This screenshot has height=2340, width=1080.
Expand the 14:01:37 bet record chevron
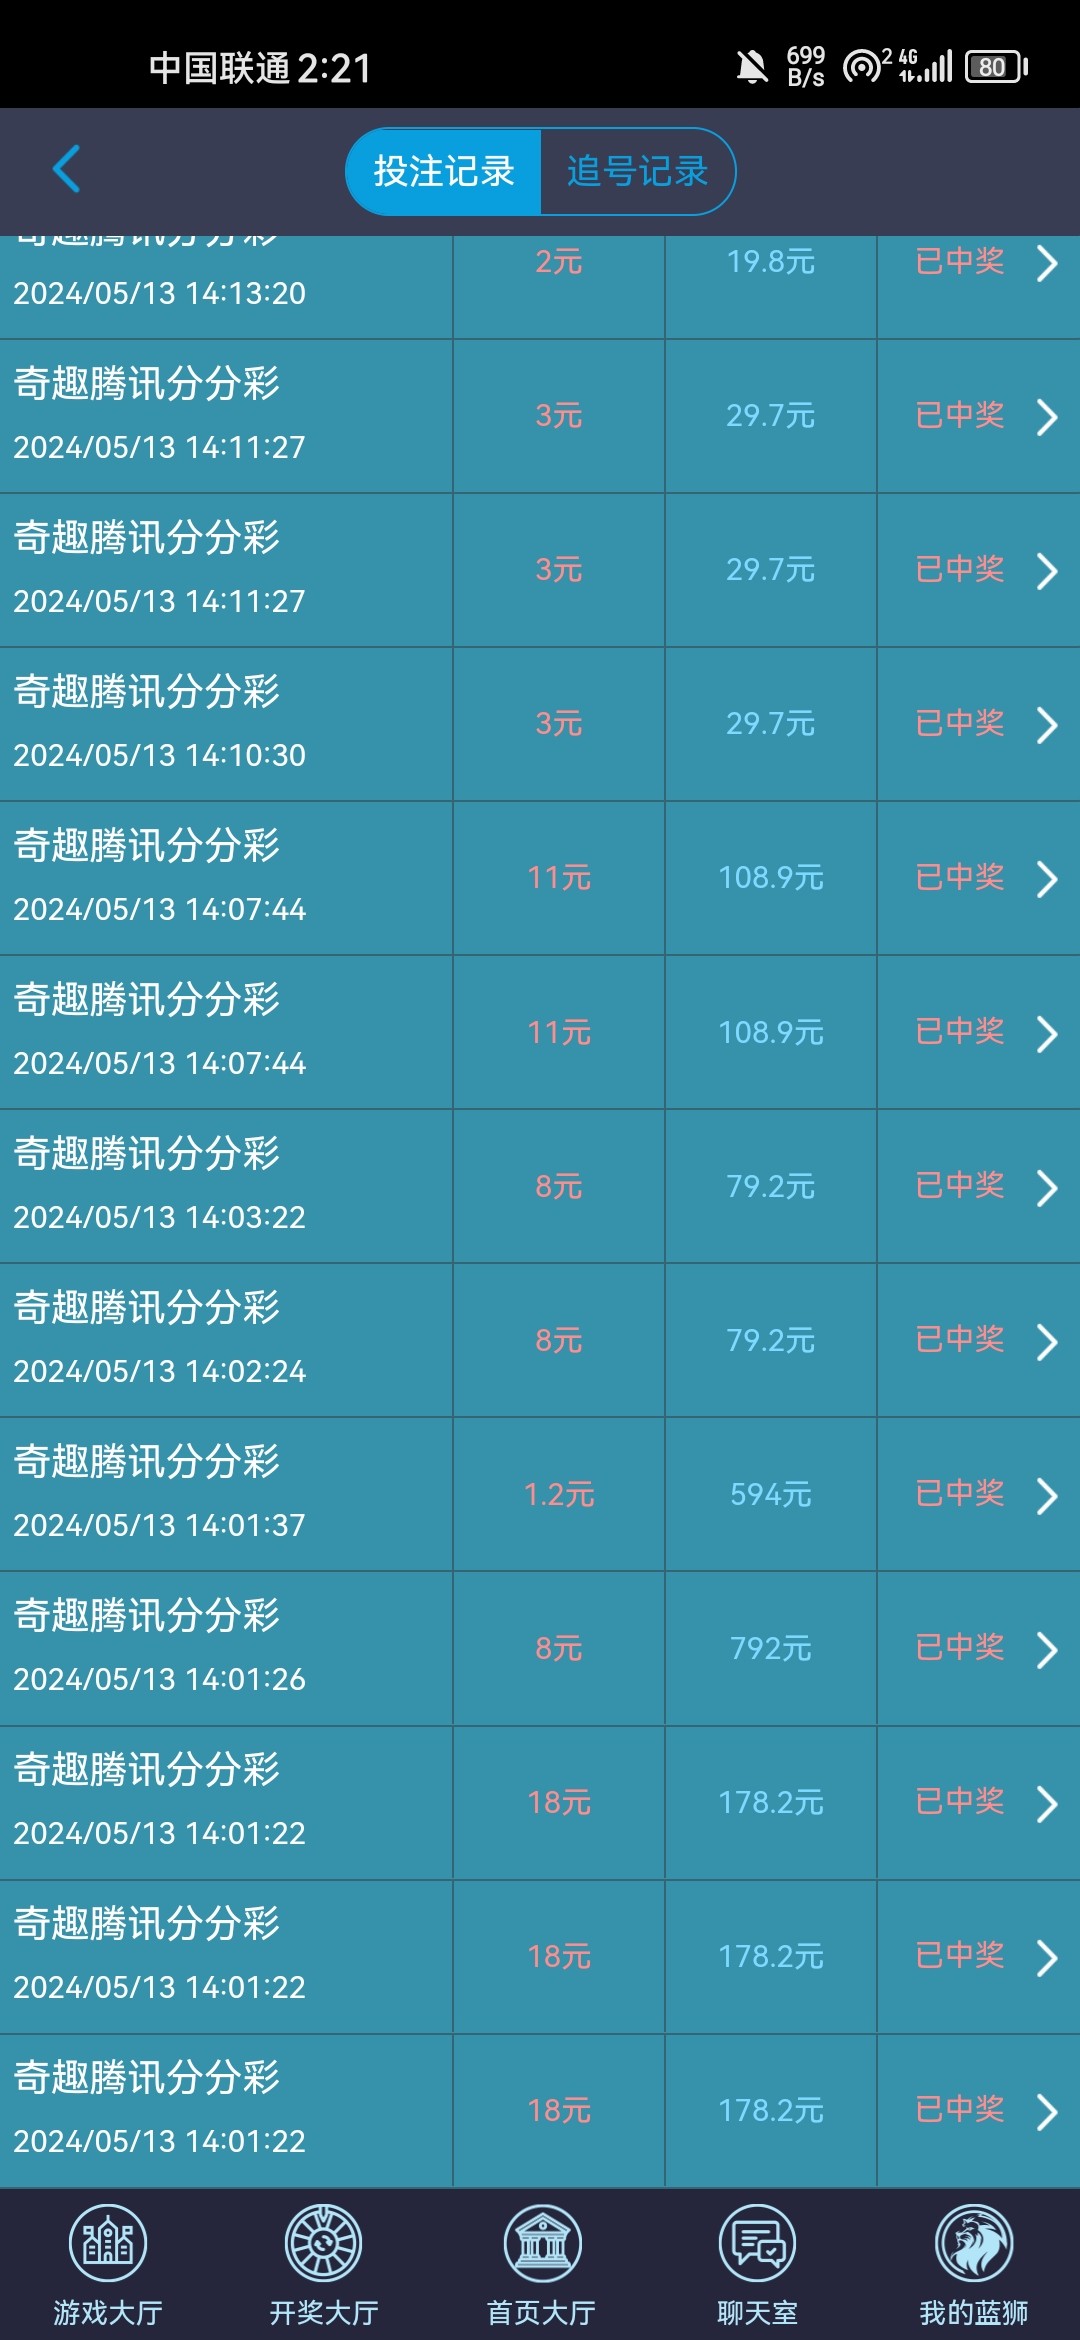(1046, 1495)
